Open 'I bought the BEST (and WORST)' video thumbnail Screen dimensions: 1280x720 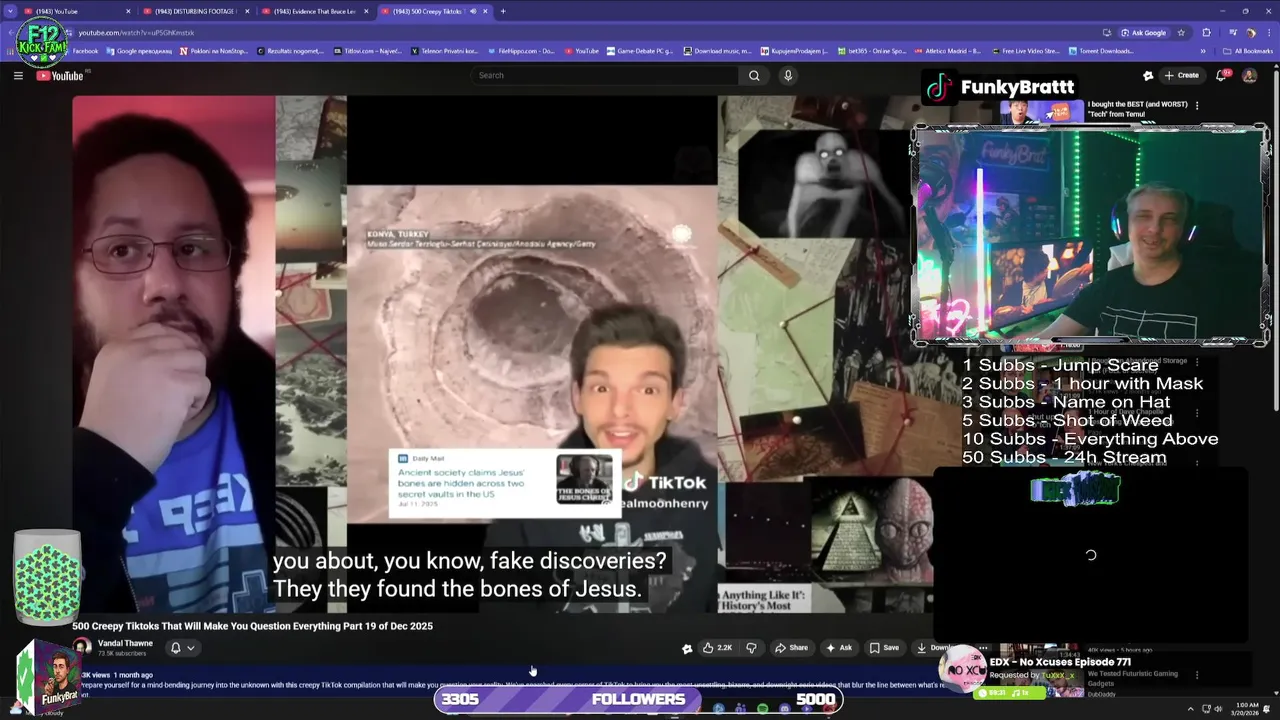tap(1041, 112)
